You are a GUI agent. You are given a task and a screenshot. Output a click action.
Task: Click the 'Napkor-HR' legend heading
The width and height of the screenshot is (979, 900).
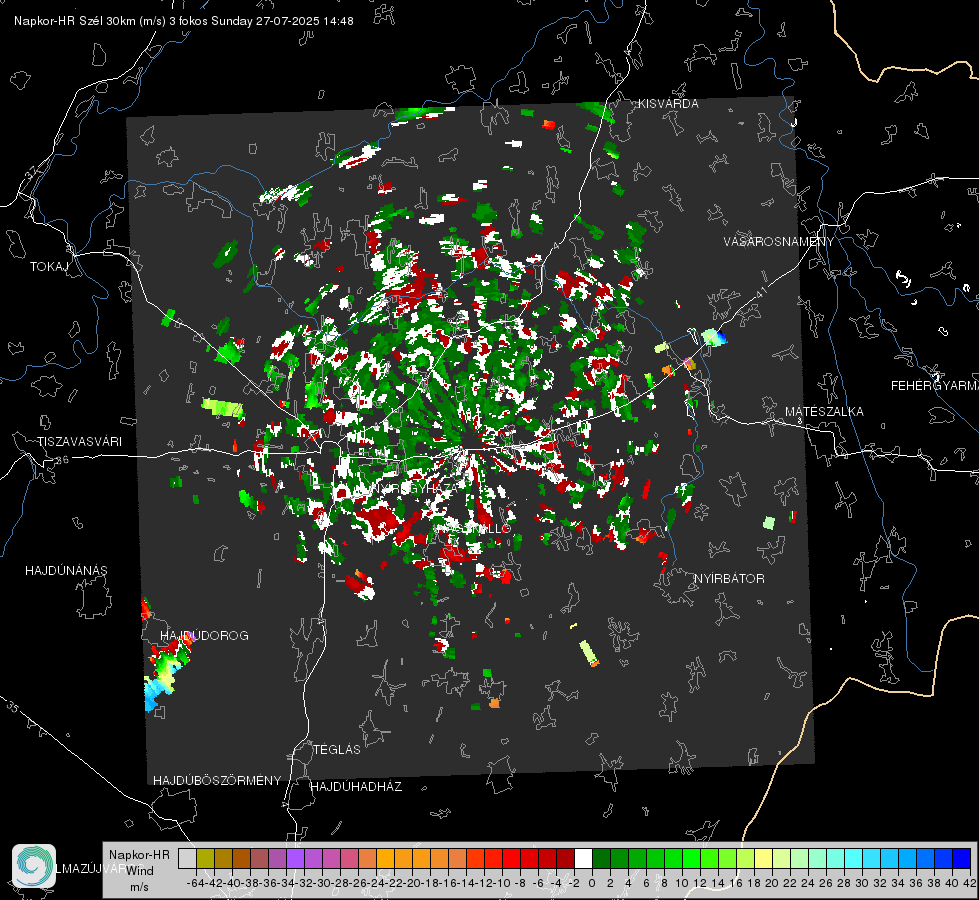click(x=139, y=855)
